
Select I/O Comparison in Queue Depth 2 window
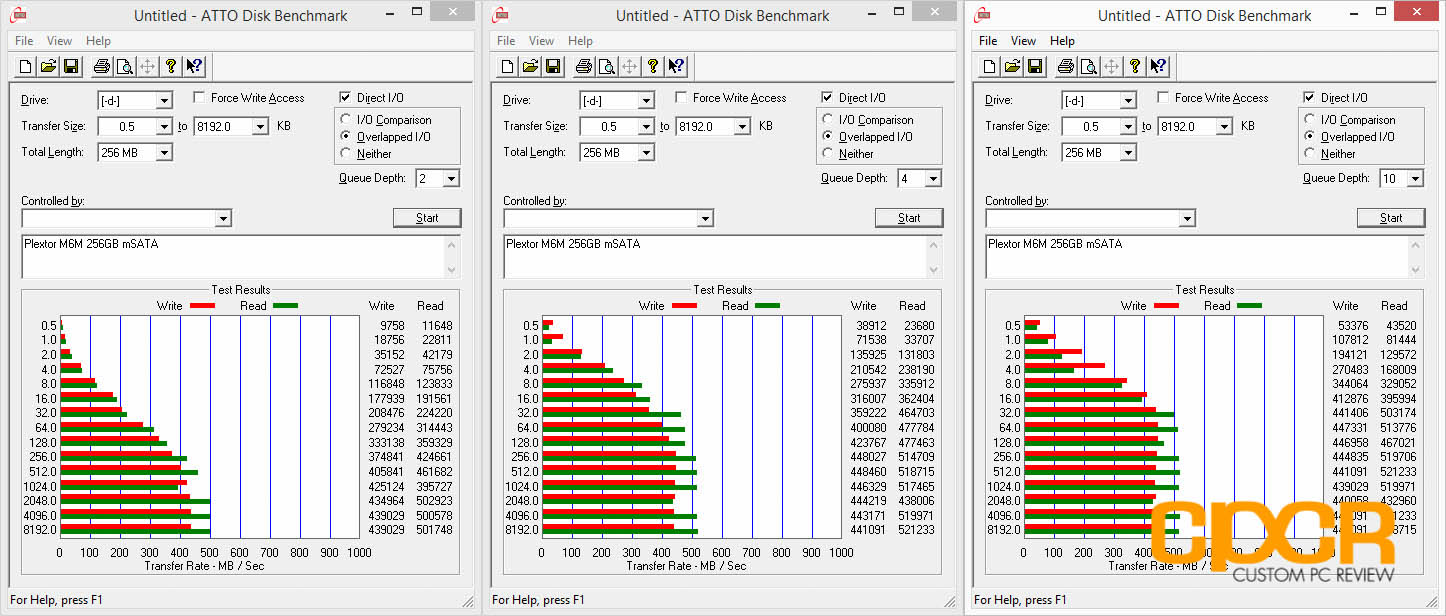pyautogui.click(x=346, y=120)
